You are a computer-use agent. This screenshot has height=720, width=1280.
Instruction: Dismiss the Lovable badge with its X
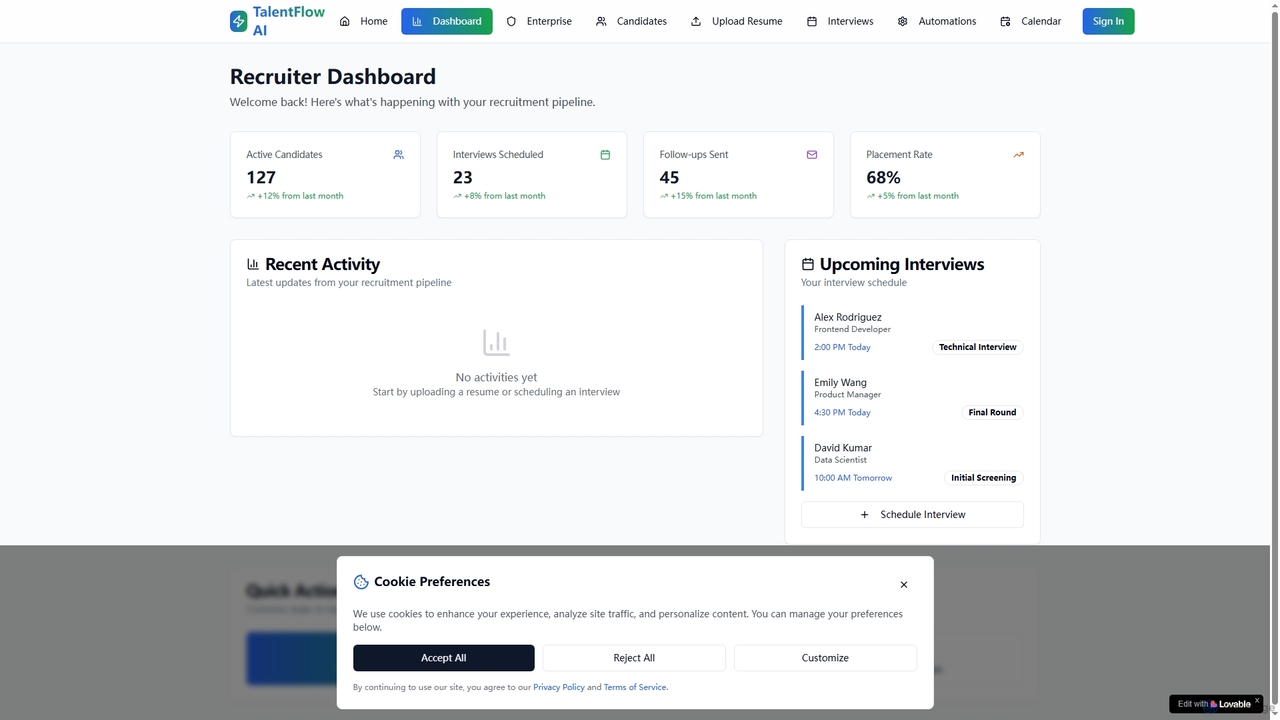(1257, 701)
